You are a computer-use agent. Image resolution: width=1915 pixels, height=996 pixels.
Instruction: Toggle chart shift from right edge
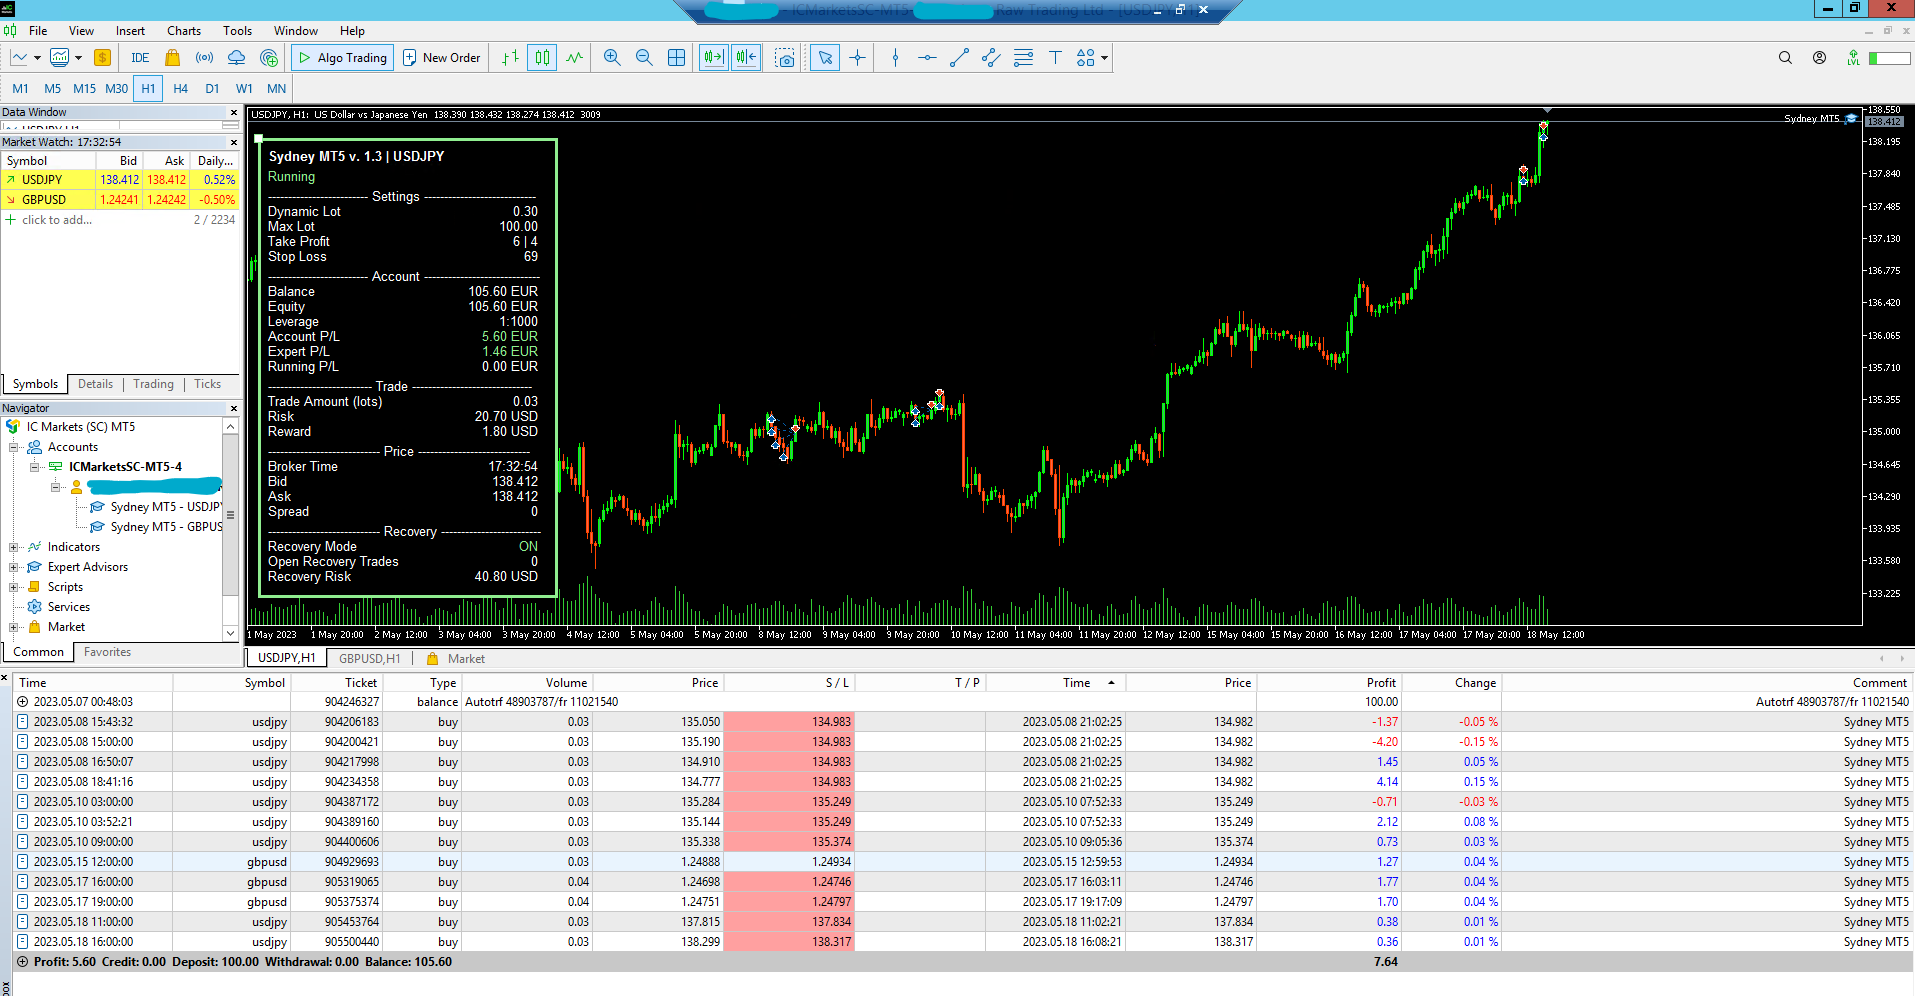pyautogui.click(x=746, y=58)
